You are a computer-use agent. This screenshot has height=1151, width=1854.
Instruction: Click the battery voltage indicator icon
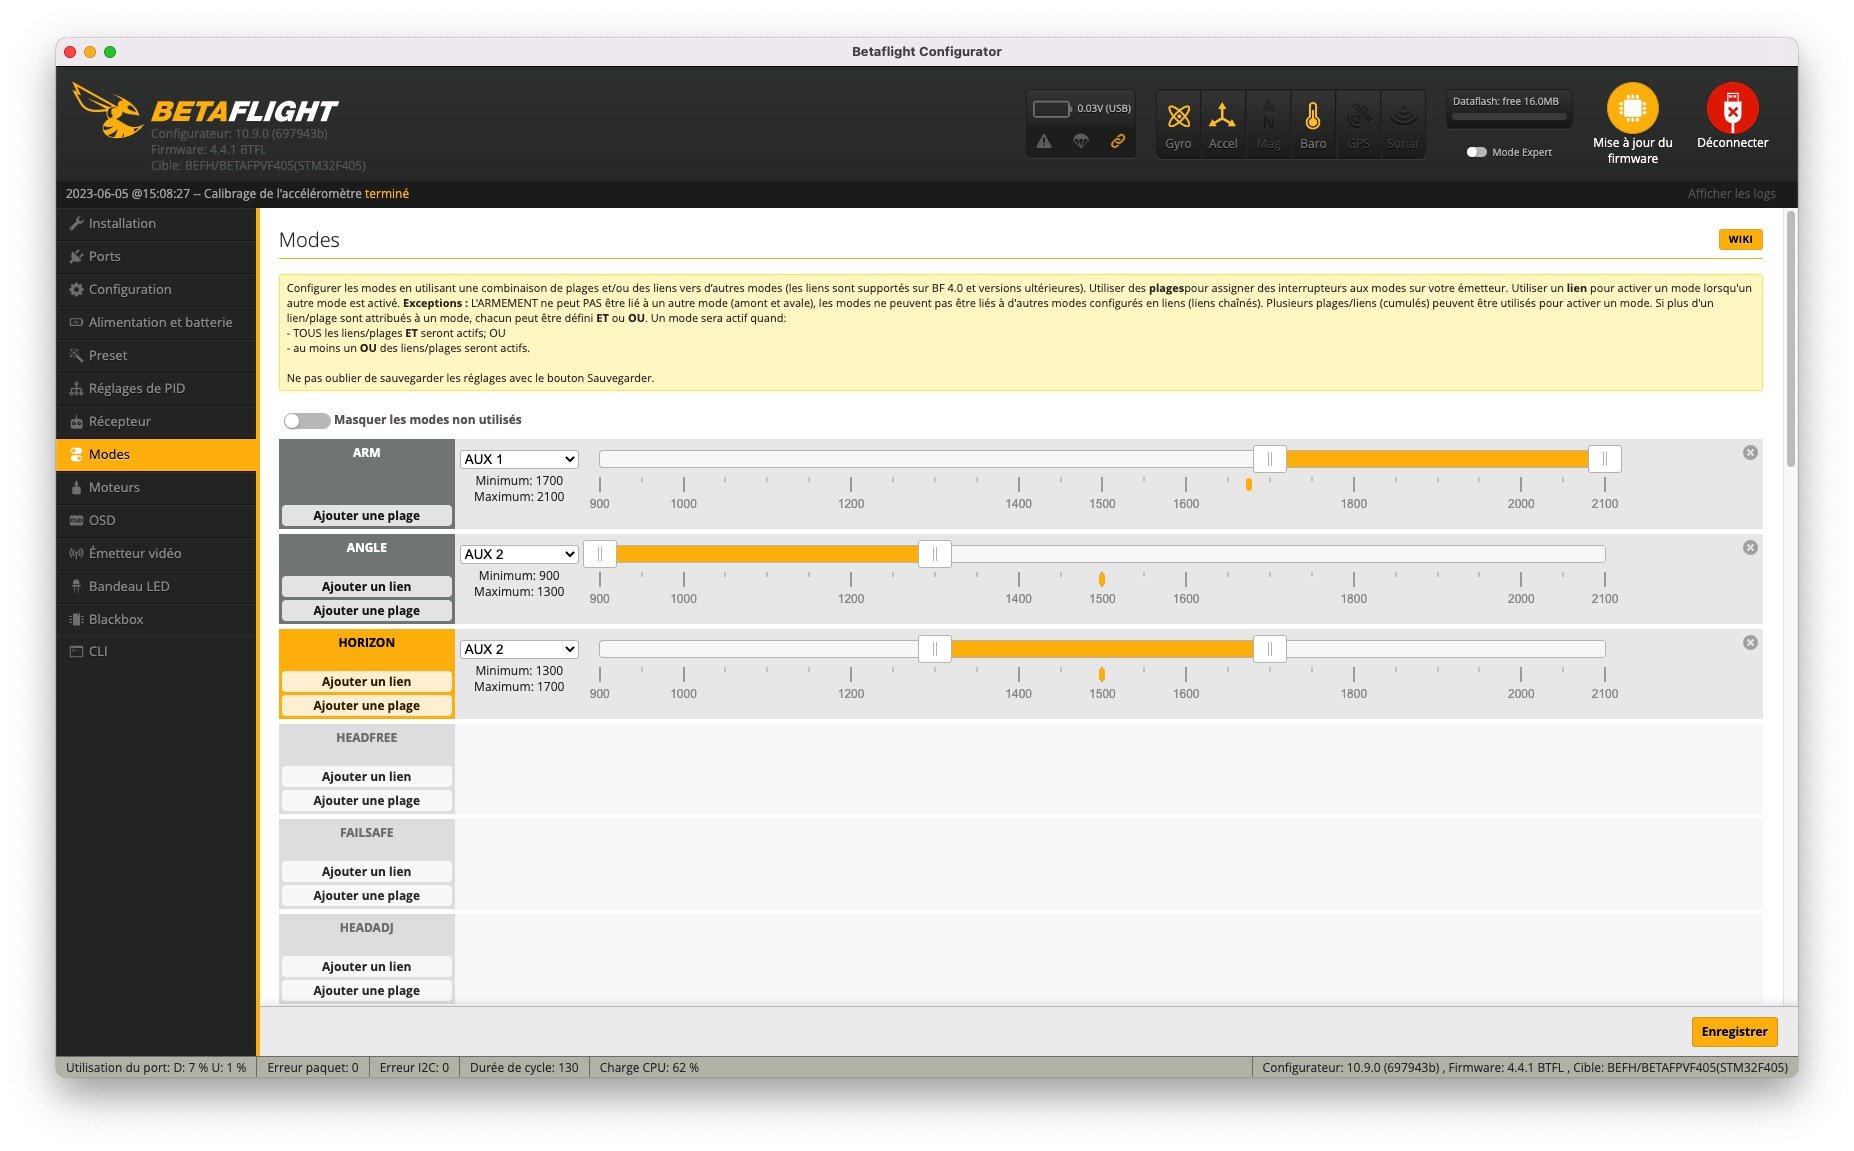1052,108
